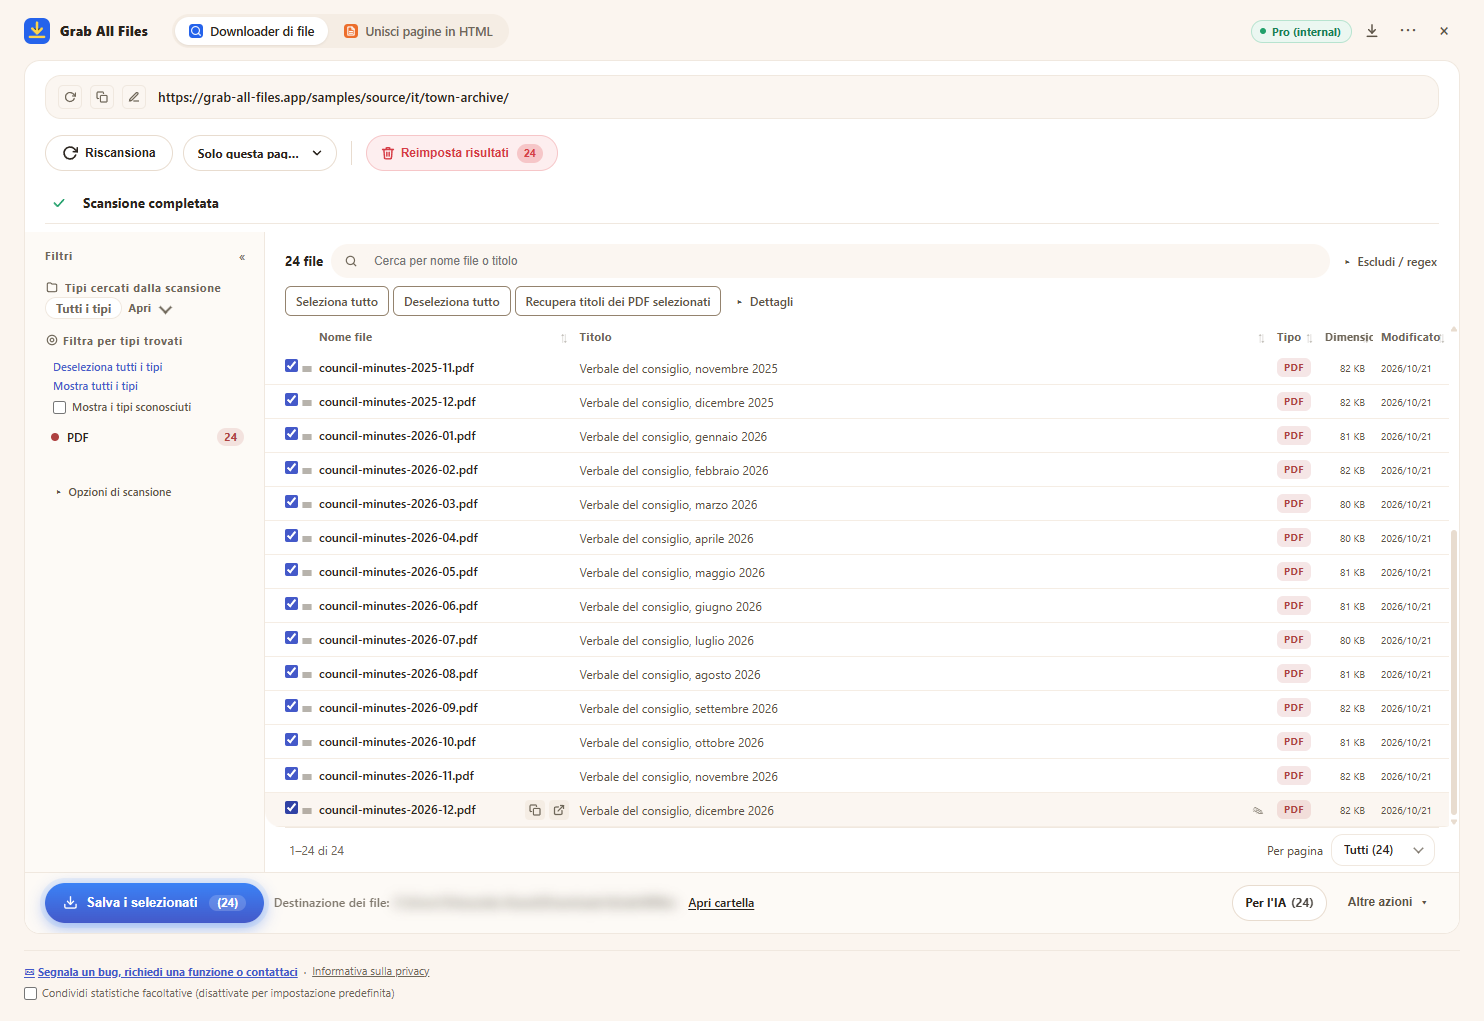Viewport: 1484px width, 1021px height.
Task: Open the Solo questa pagina dropdown
Action: (x=260, y=153)
